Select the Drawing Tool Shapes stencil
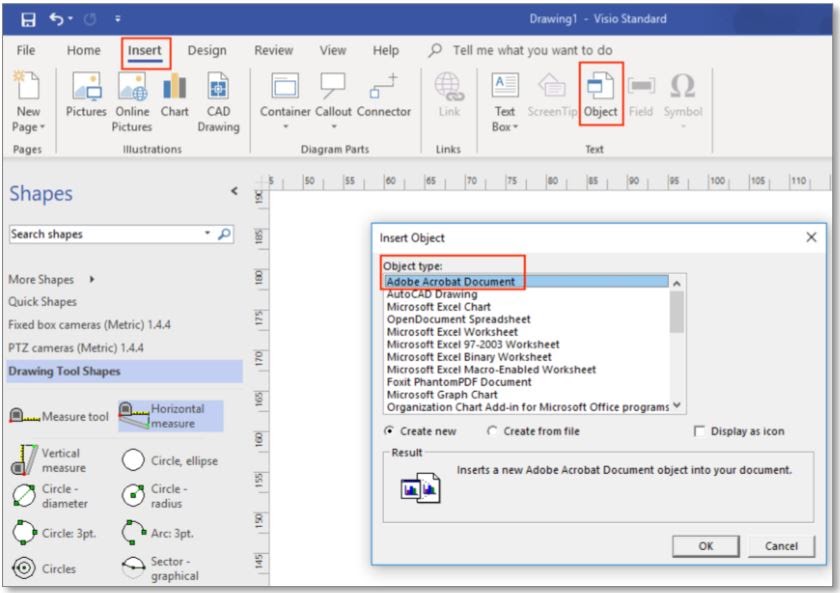This screenshot has height=593, width=840. coord(124,371)
